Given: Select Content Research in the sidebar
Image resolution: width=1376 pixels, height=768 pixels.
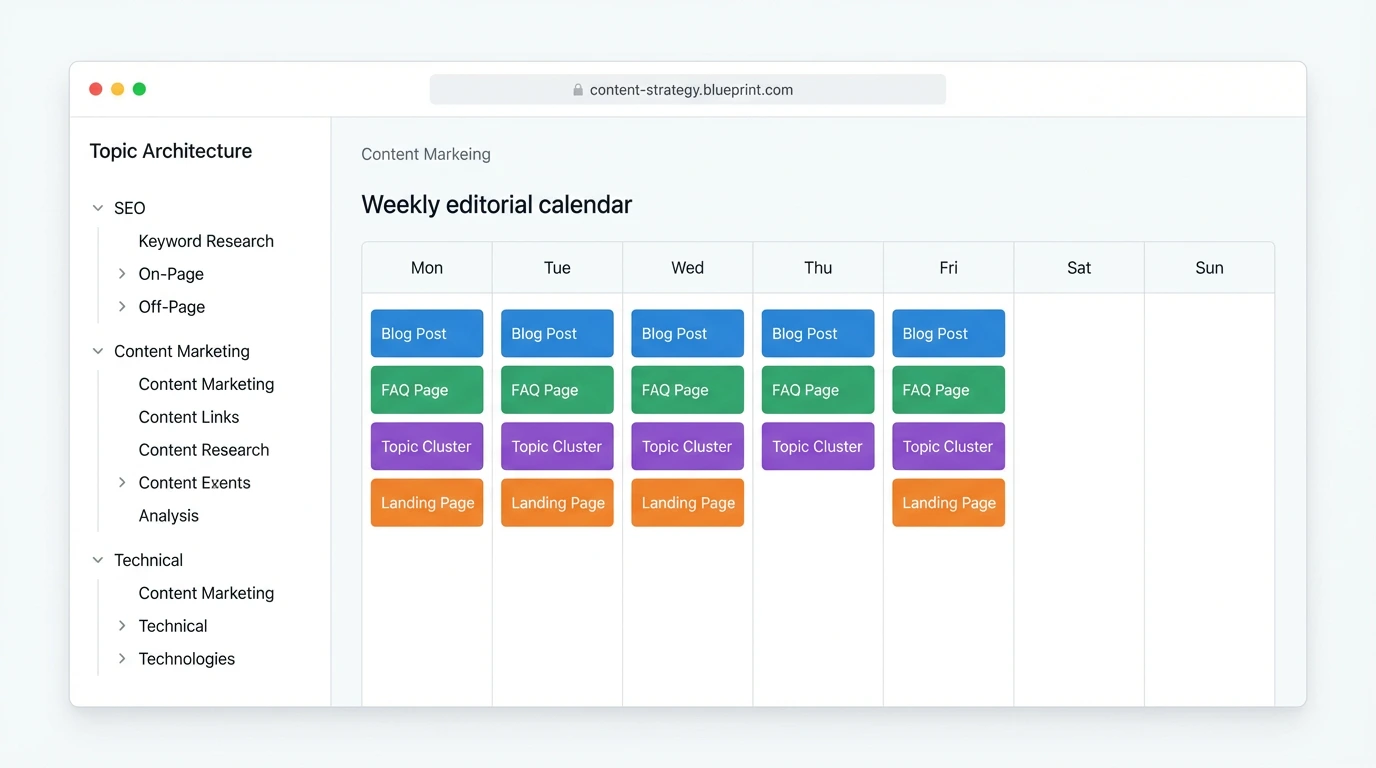Looking at the screenshot, I should [203, 449].
